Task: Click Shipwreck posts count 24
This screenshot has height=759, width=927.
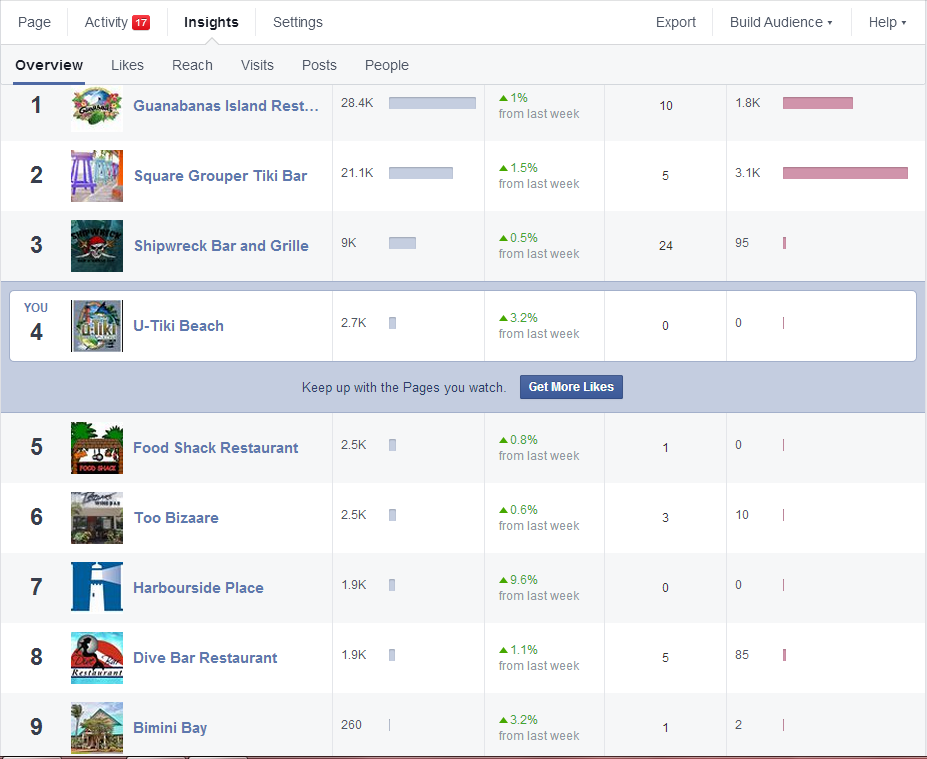Action: click(x=666, y=246)
